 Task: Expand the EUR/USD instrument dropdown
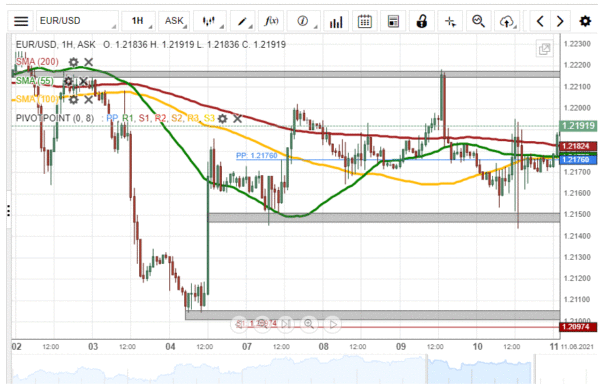click(x=77, y=21)
